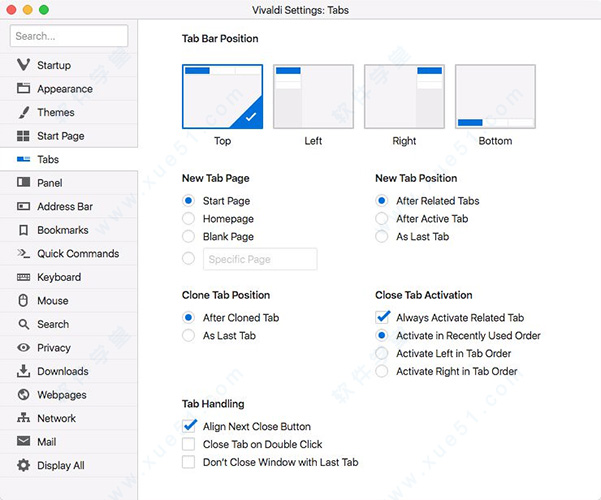Screen dimensions: 601x500
Task: Open the Startup settings section
Action: 69,65
